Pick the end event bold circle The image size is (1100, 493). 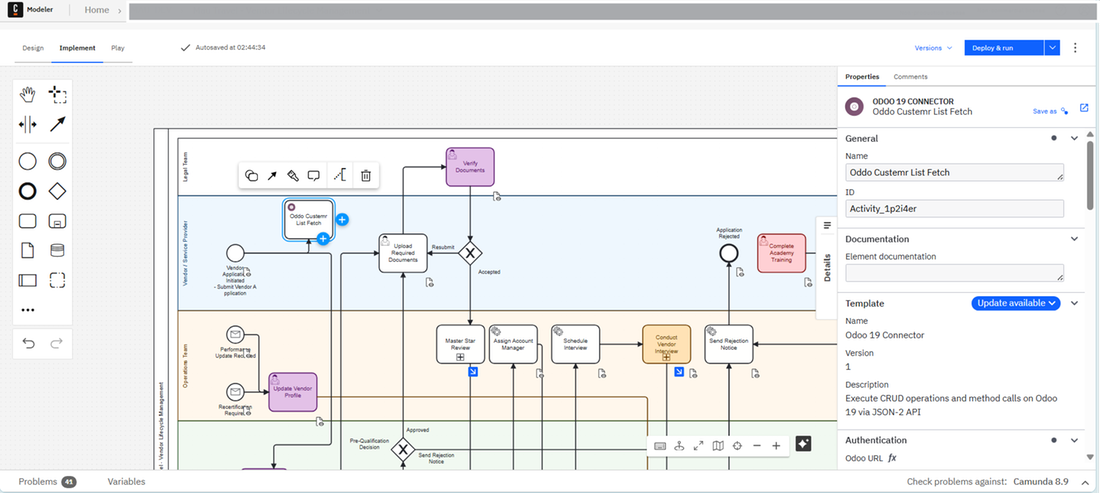[27, 191]
